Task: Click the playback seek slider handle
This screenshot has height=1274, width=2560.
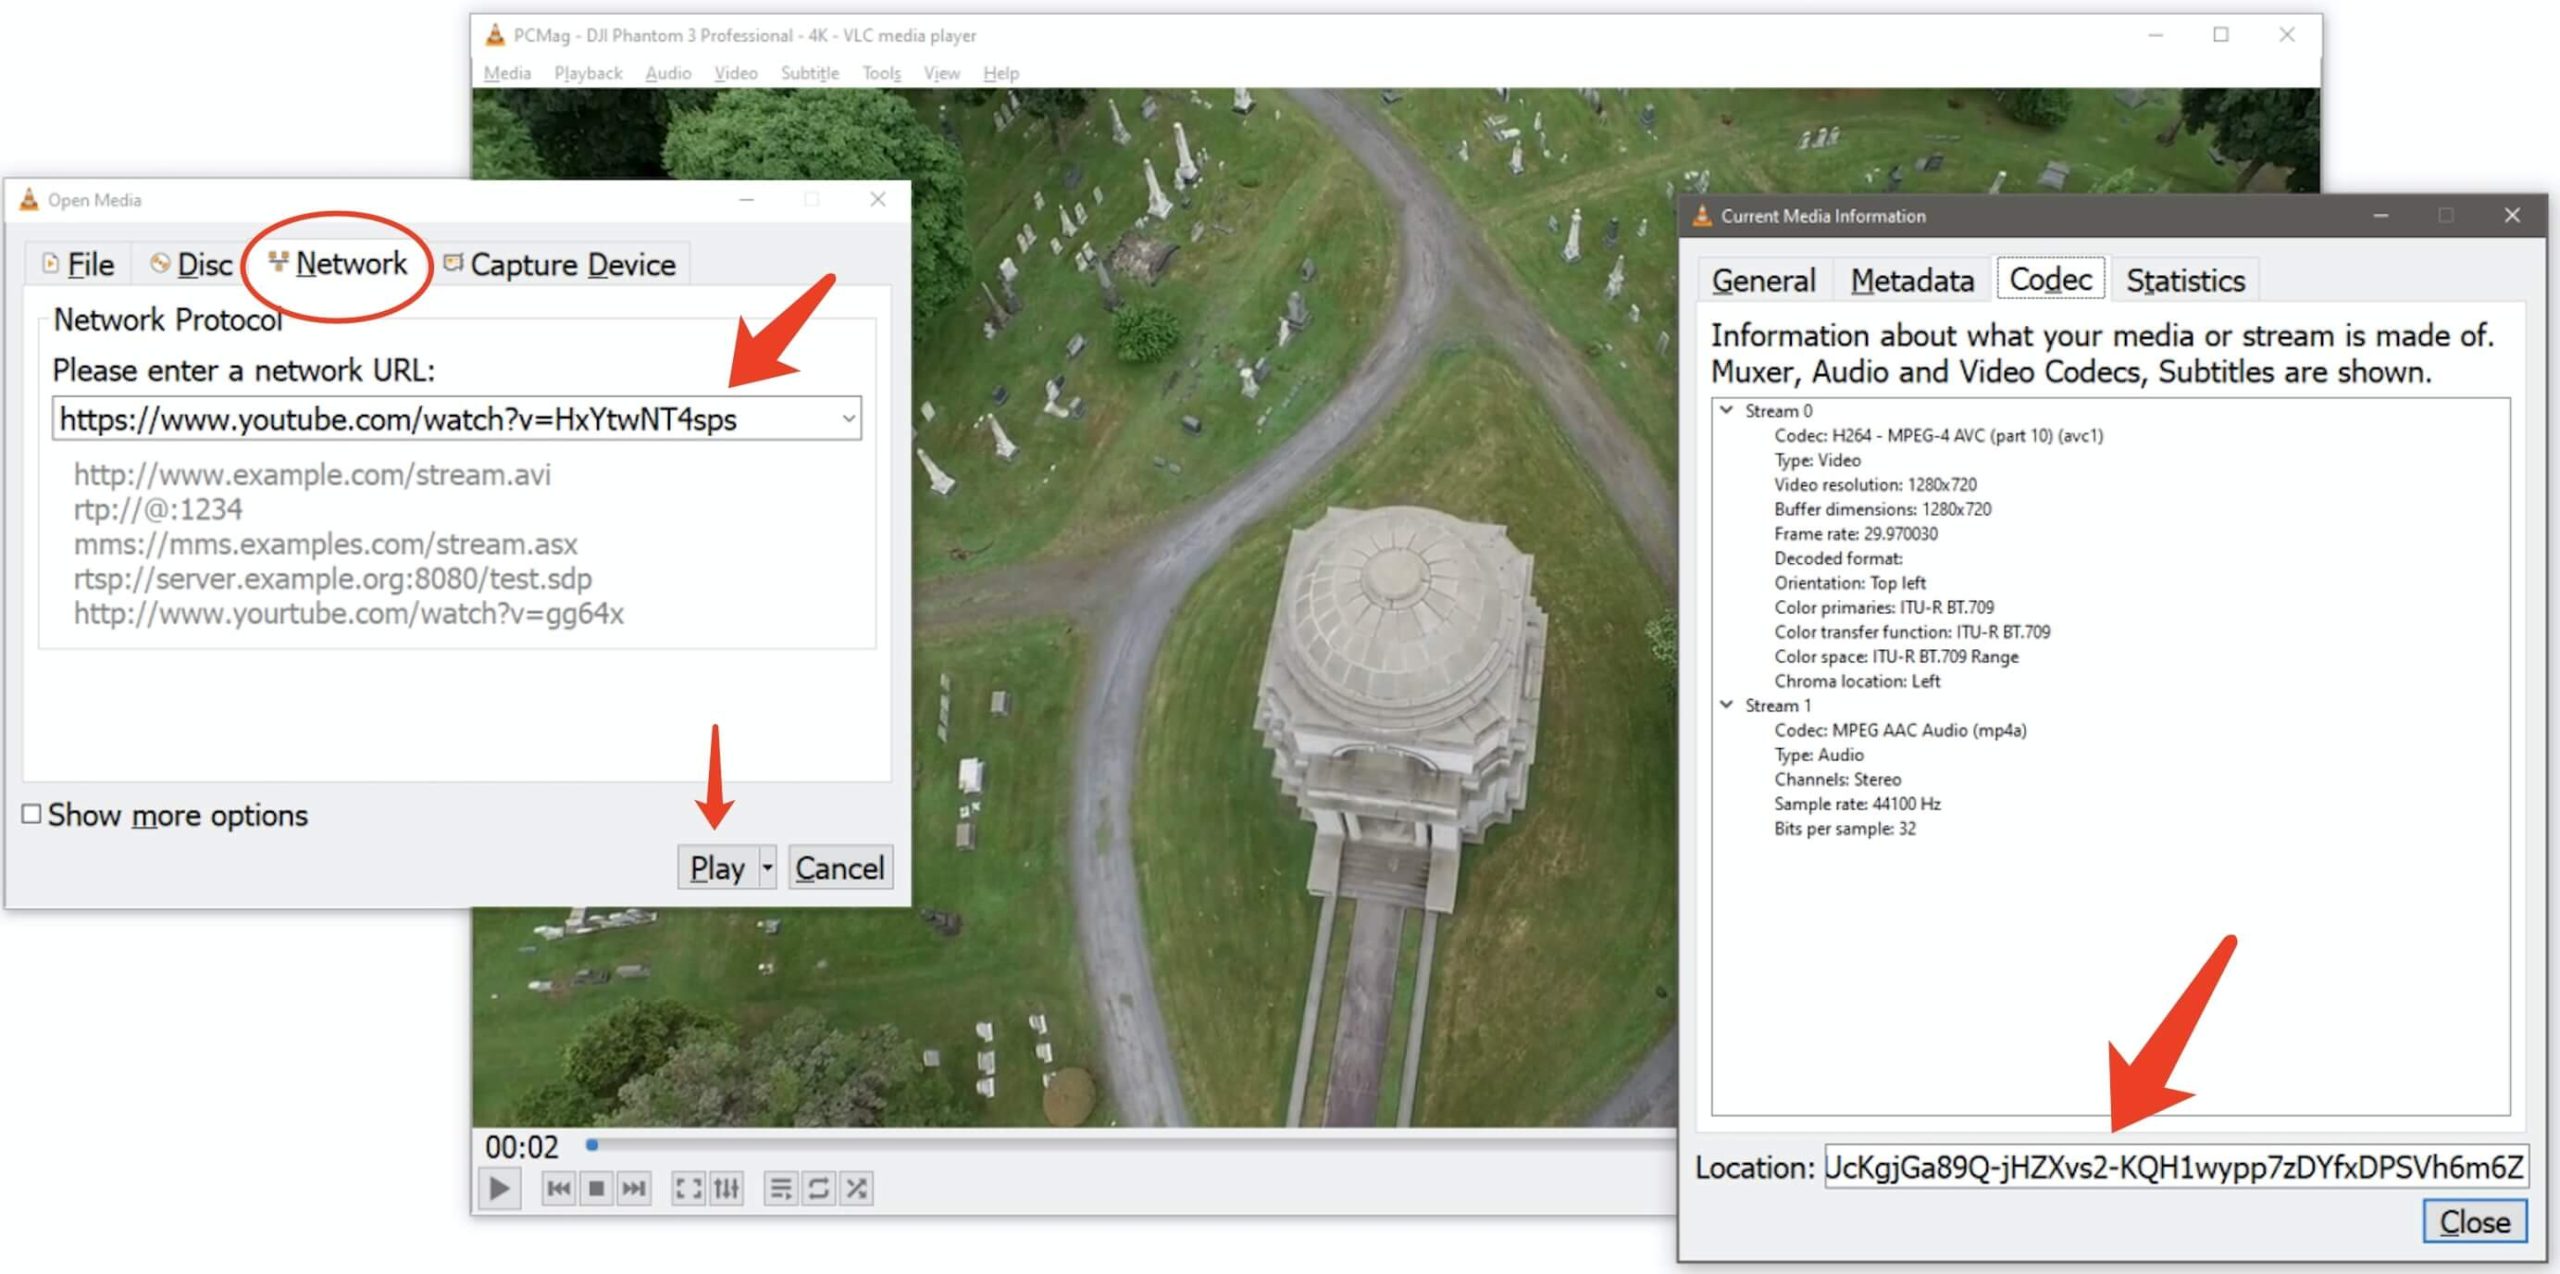Action: [592, 1145]
